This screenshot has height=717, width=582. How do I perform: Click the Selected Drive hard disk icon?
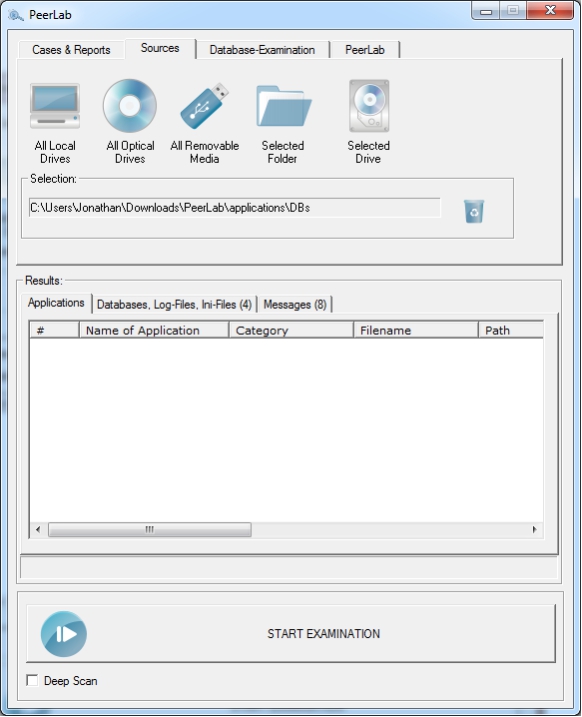click(369, 106)
